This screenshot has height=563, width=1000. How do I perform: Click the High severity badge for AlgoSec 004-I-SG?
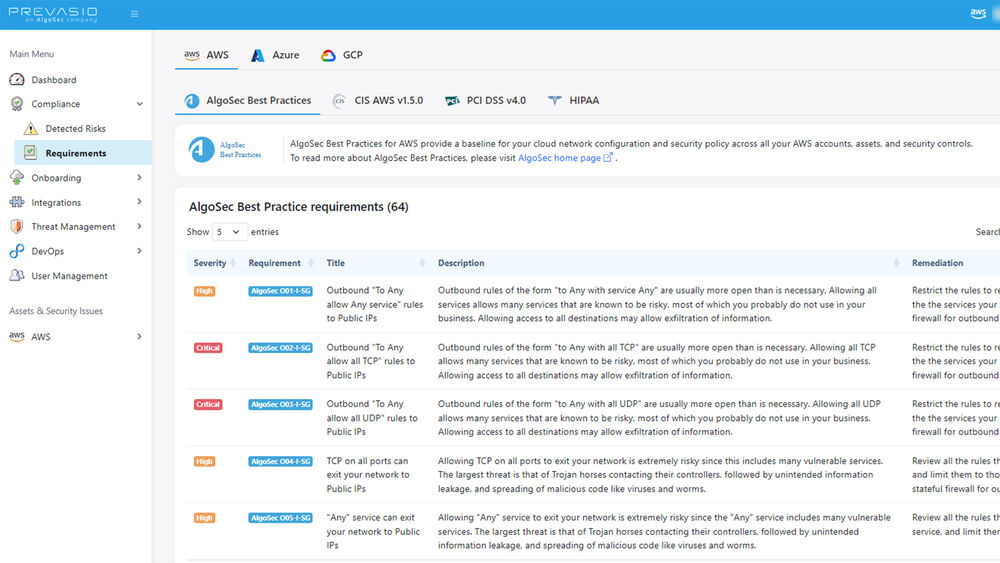(205, 461)
